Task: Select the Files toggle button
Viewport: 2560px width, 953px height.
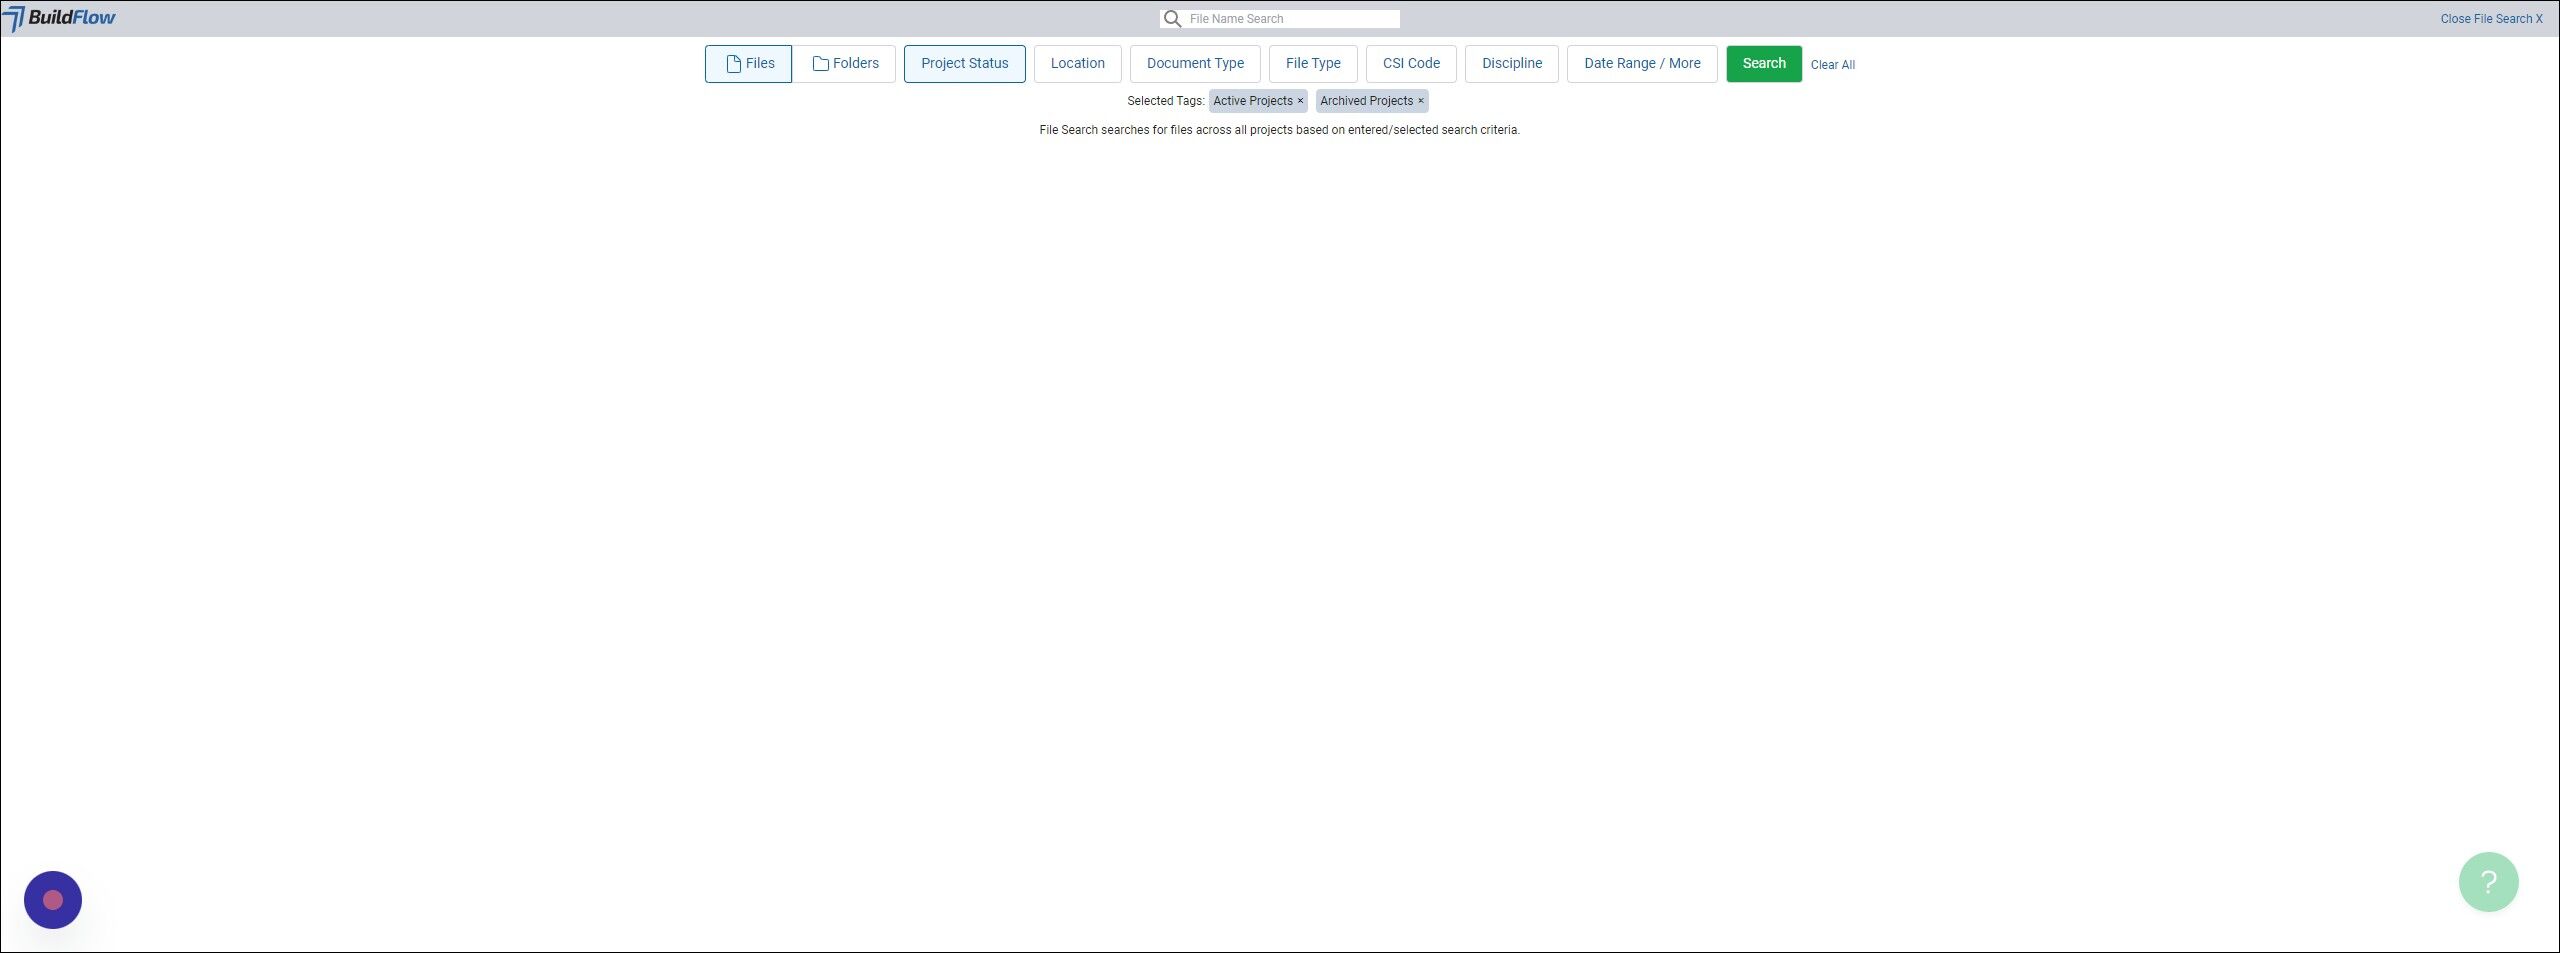Action: [748, 64]
